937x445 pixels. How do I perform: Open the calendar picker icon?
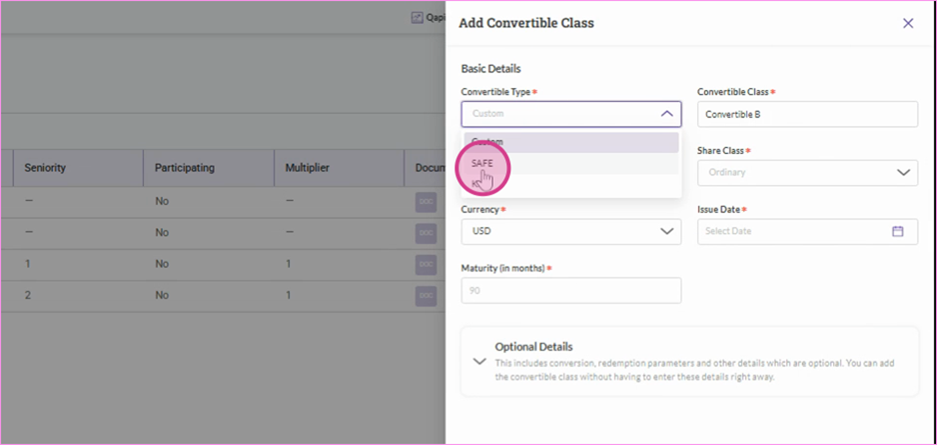(x=898, y=231)
